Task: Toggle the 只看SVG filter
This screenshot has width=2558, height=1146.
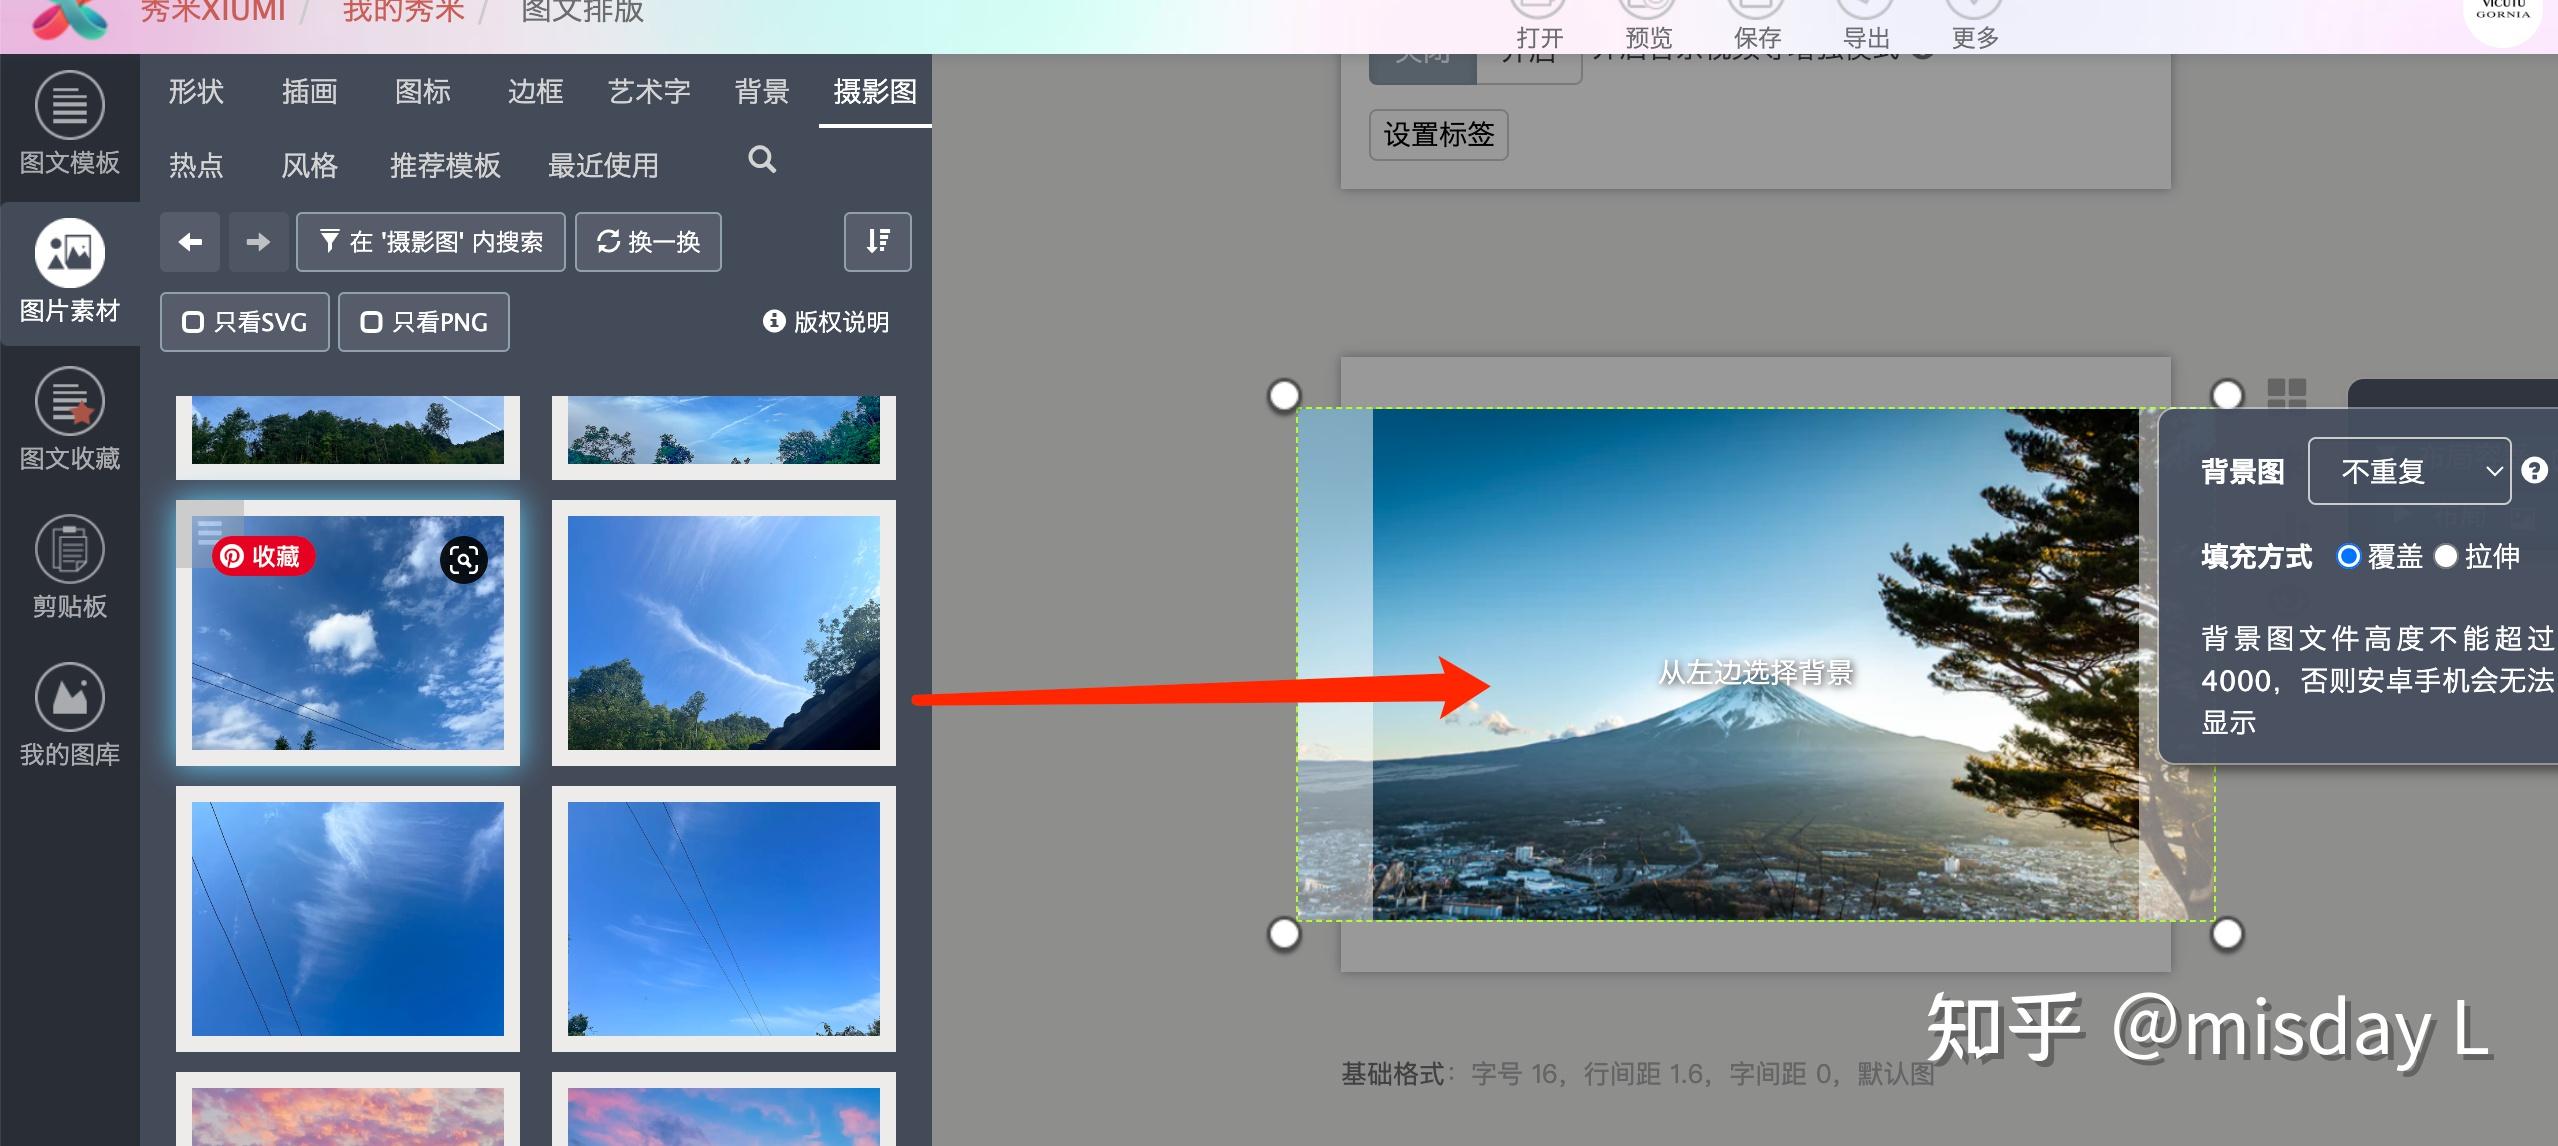Action: point(245,322)
